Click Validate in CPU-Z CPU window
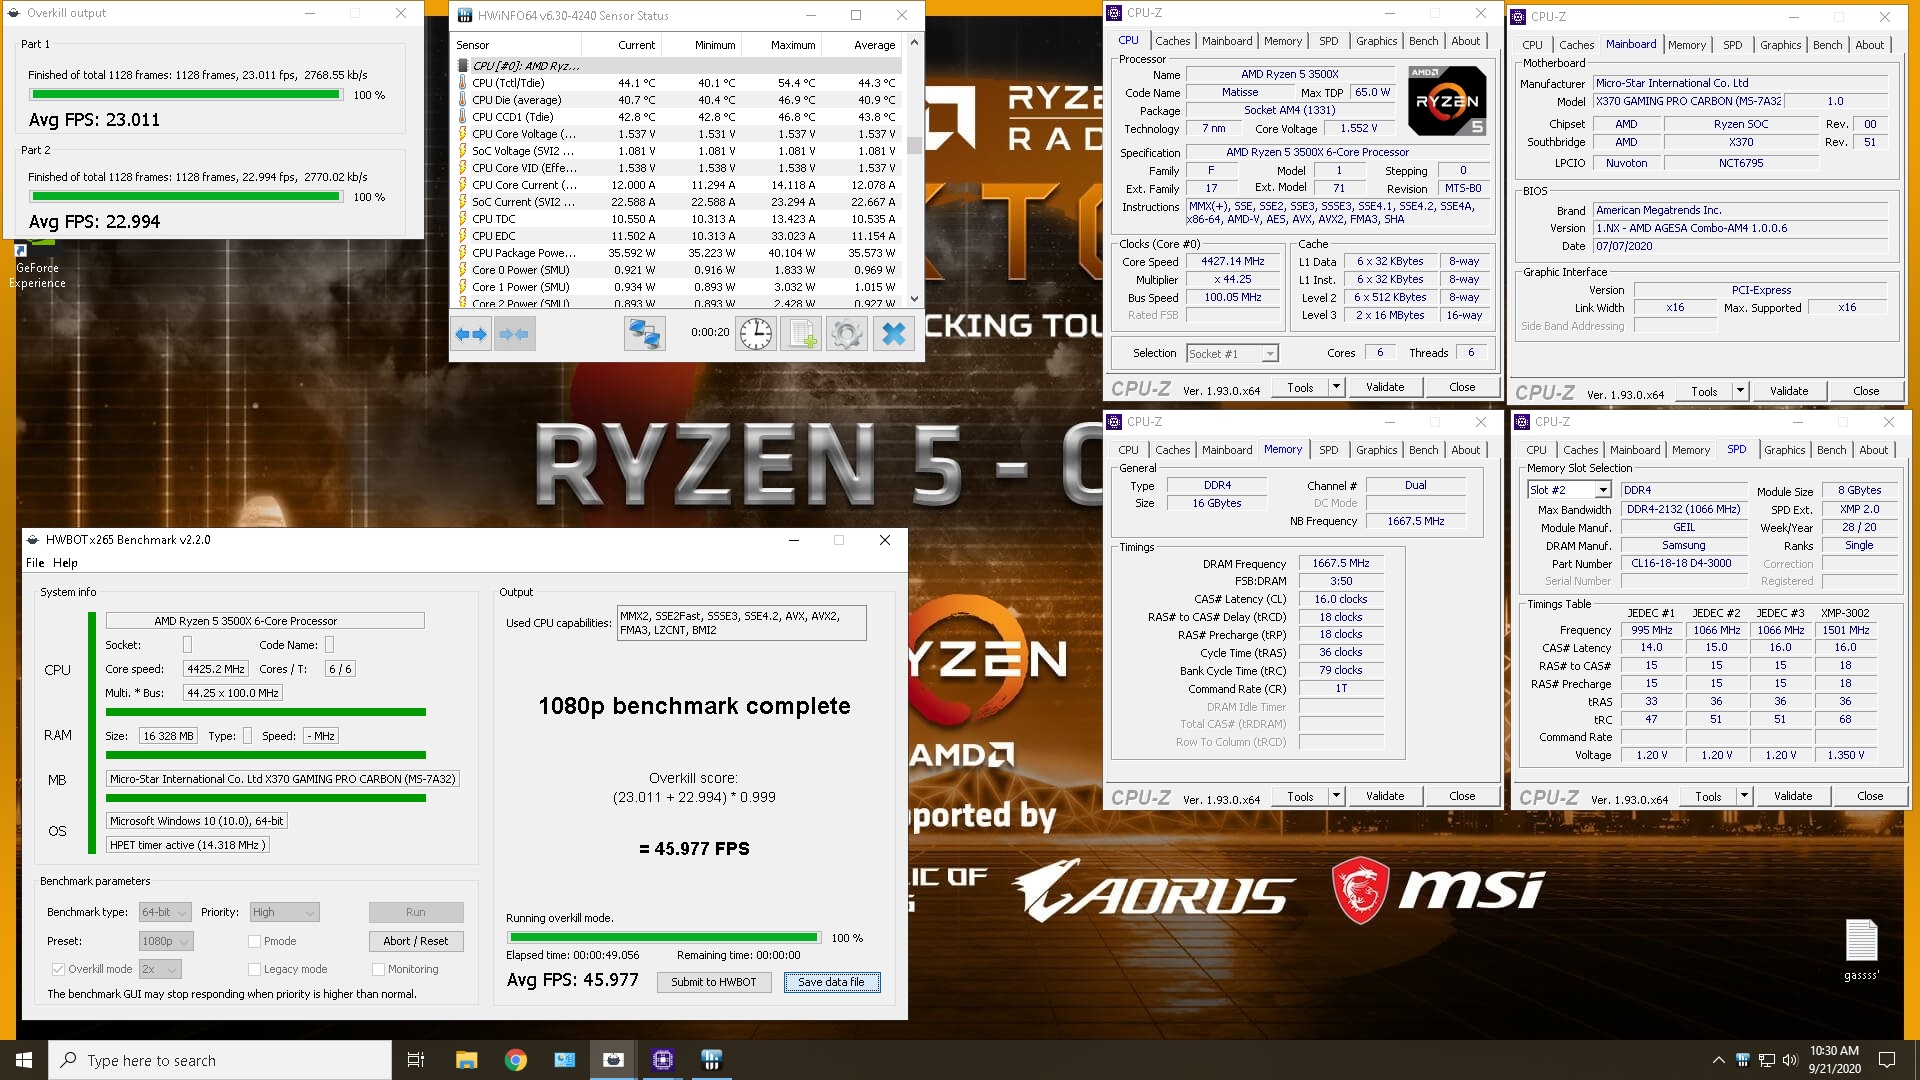Screen dimensions: 1920x1080 click(1385, 387)
